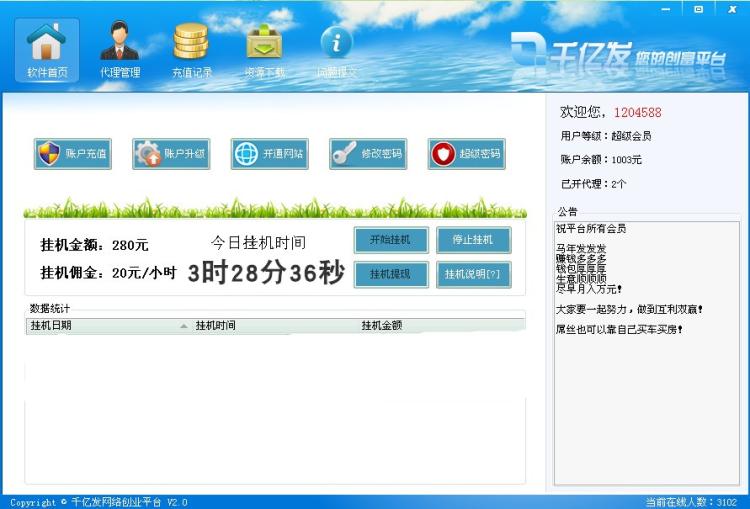The height and width of the screenshot is (509, 750).
Task: Click 修改密码 key button
Action: [x=368, y=154]
